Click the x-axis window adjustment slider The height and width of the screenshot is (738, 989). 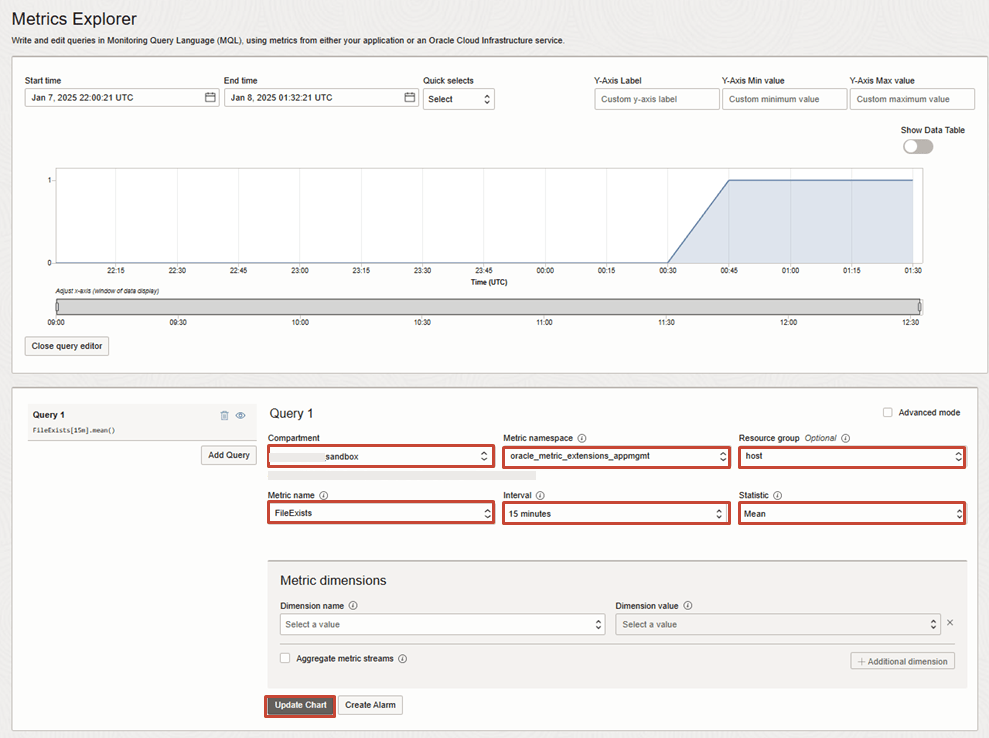click(488, 307)
